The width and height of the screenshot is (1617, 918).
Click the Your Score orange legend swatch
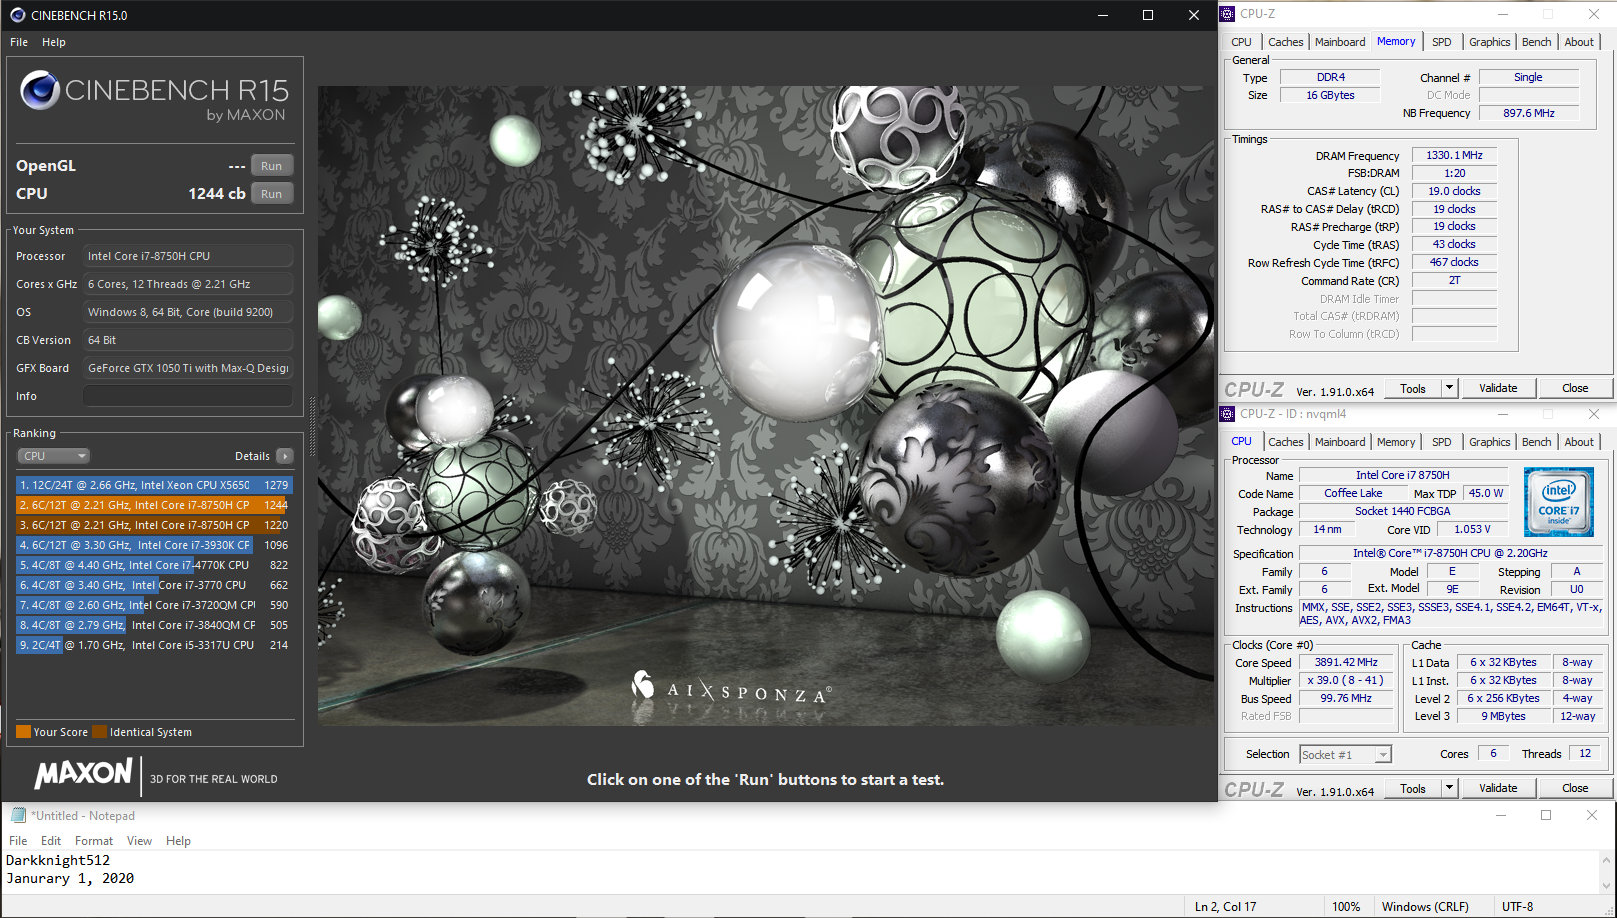click(x=23, y=732)
